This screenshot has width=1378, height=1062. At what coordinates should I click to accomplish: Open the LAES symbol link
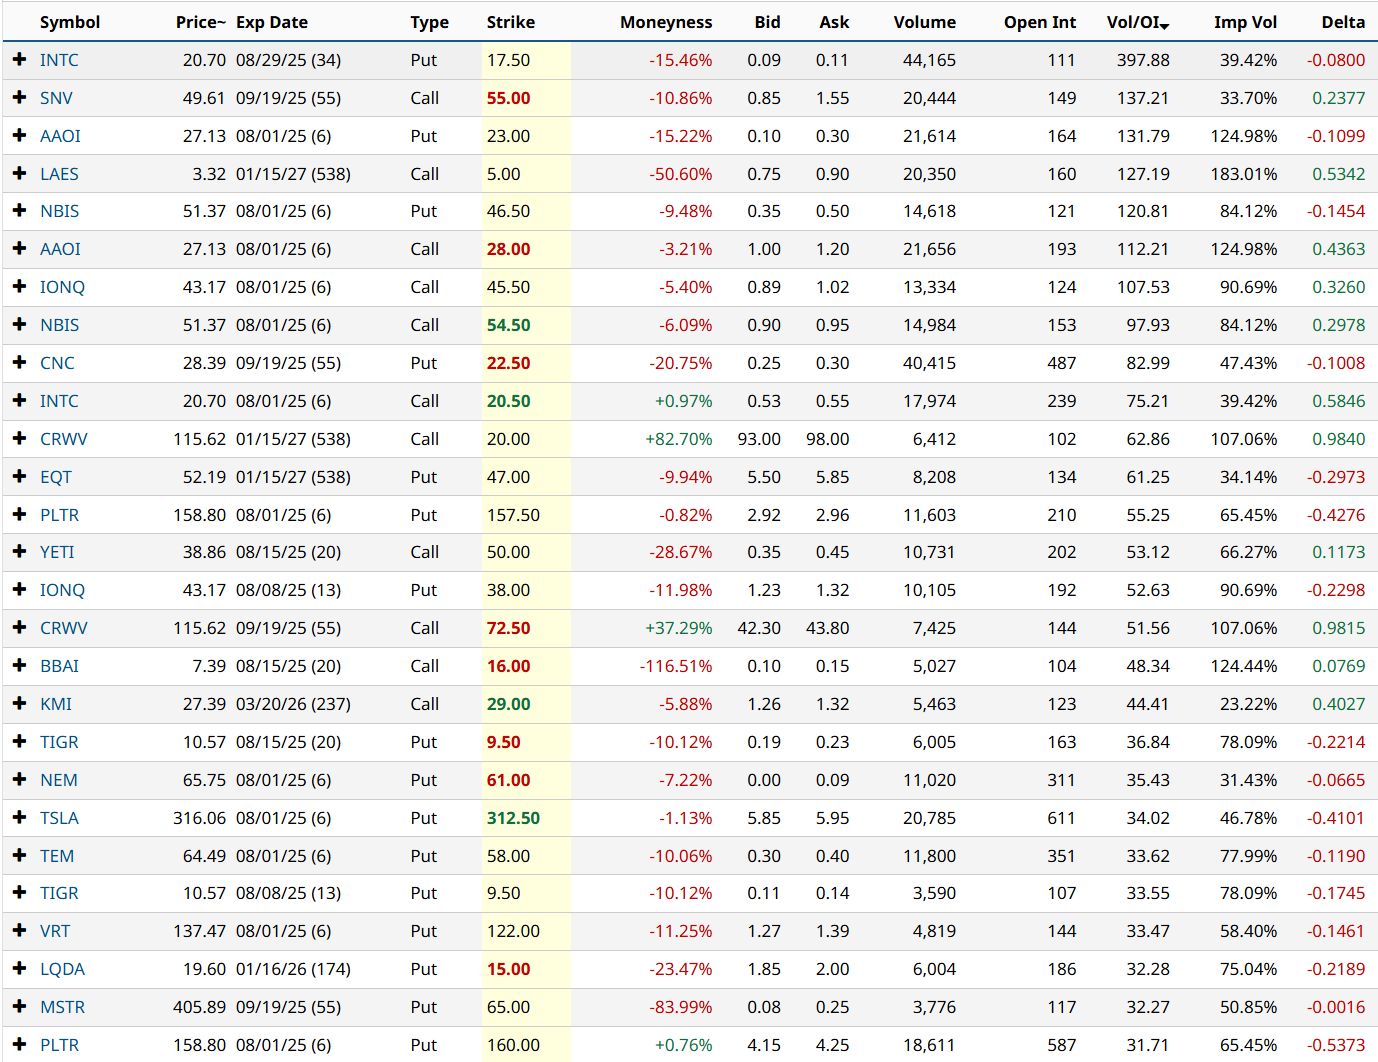coord(59,174)
